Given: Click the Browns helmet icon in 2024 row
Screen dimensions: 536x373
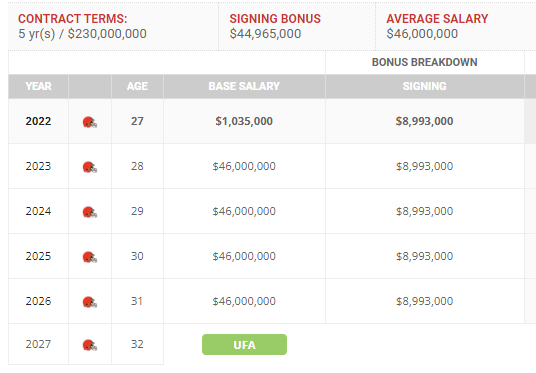Looking at the screenshot, I should (90, 212).
